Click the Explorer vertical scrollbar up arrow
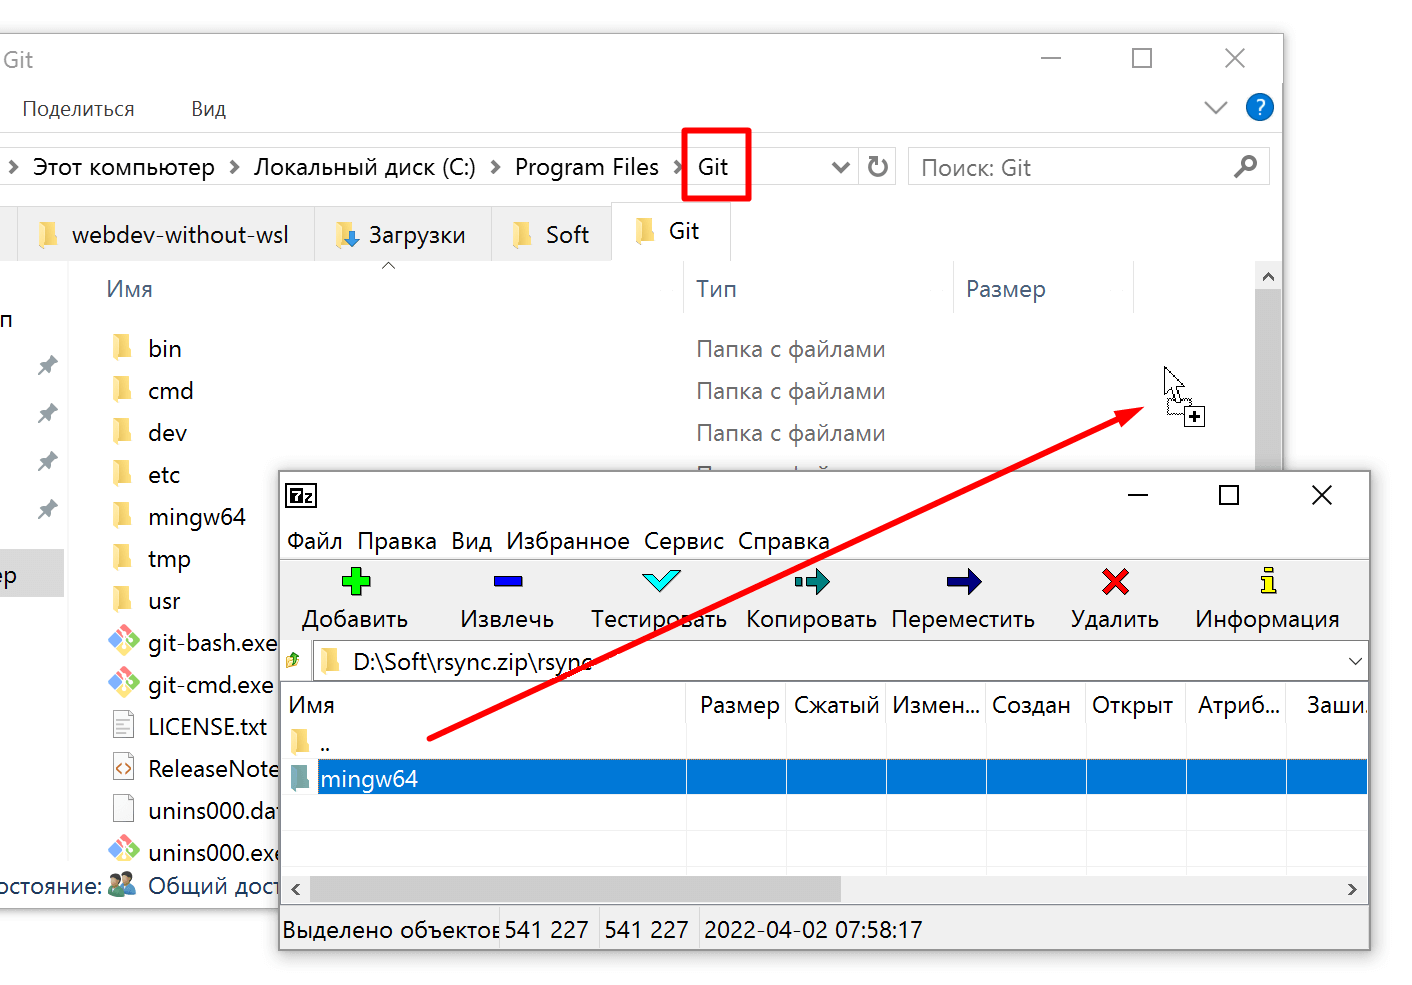 pos(1268,276)
